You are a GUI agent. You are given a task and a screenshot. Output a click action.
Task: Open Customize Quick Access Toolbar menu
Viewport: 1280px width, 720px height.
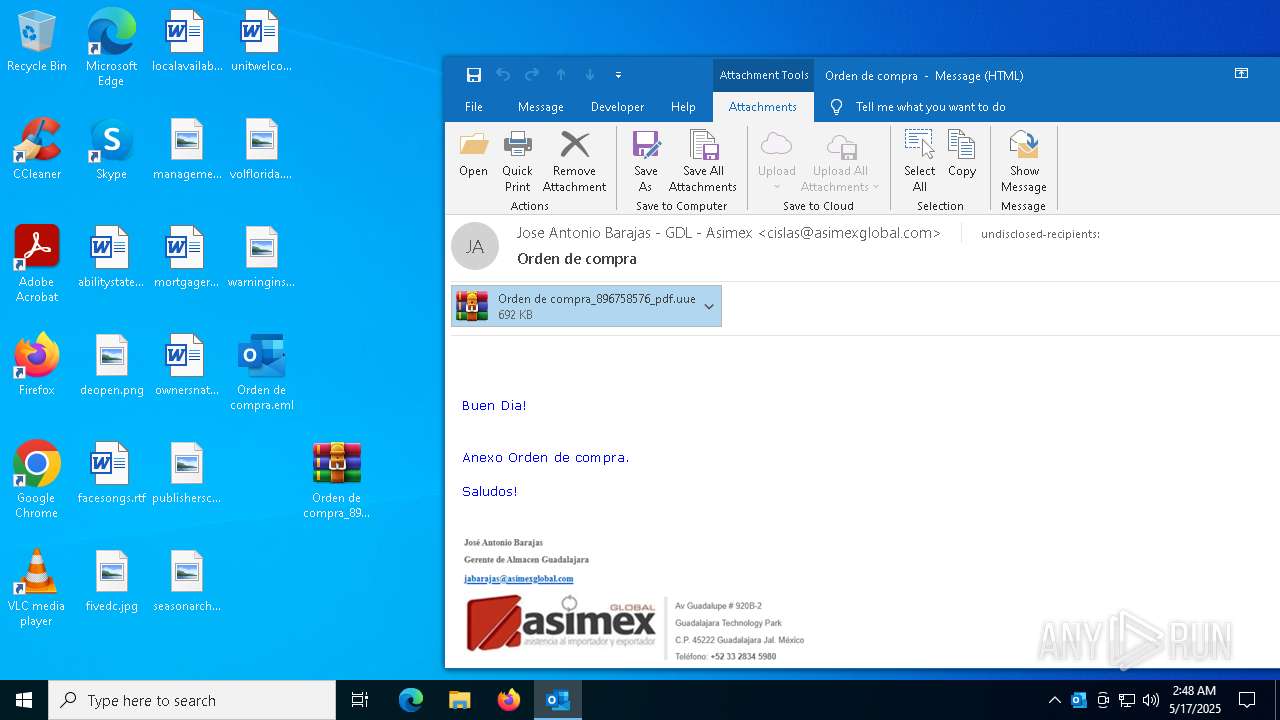pyautogui.click(x=618, y=75)
